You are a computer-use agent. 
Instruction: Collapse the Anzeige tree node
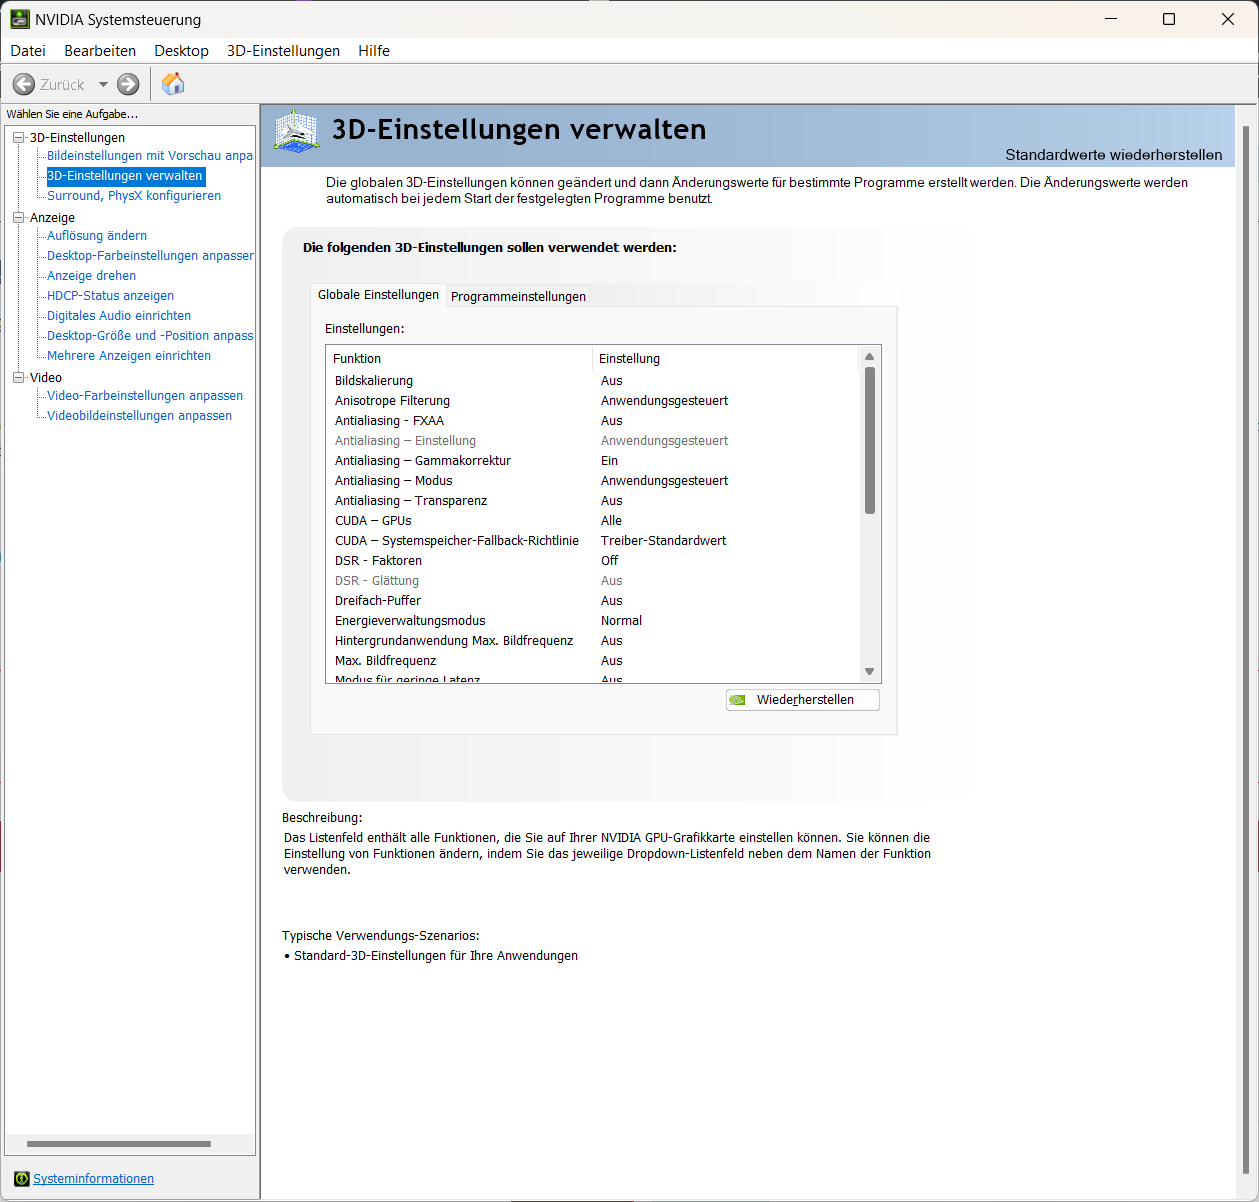18,218
